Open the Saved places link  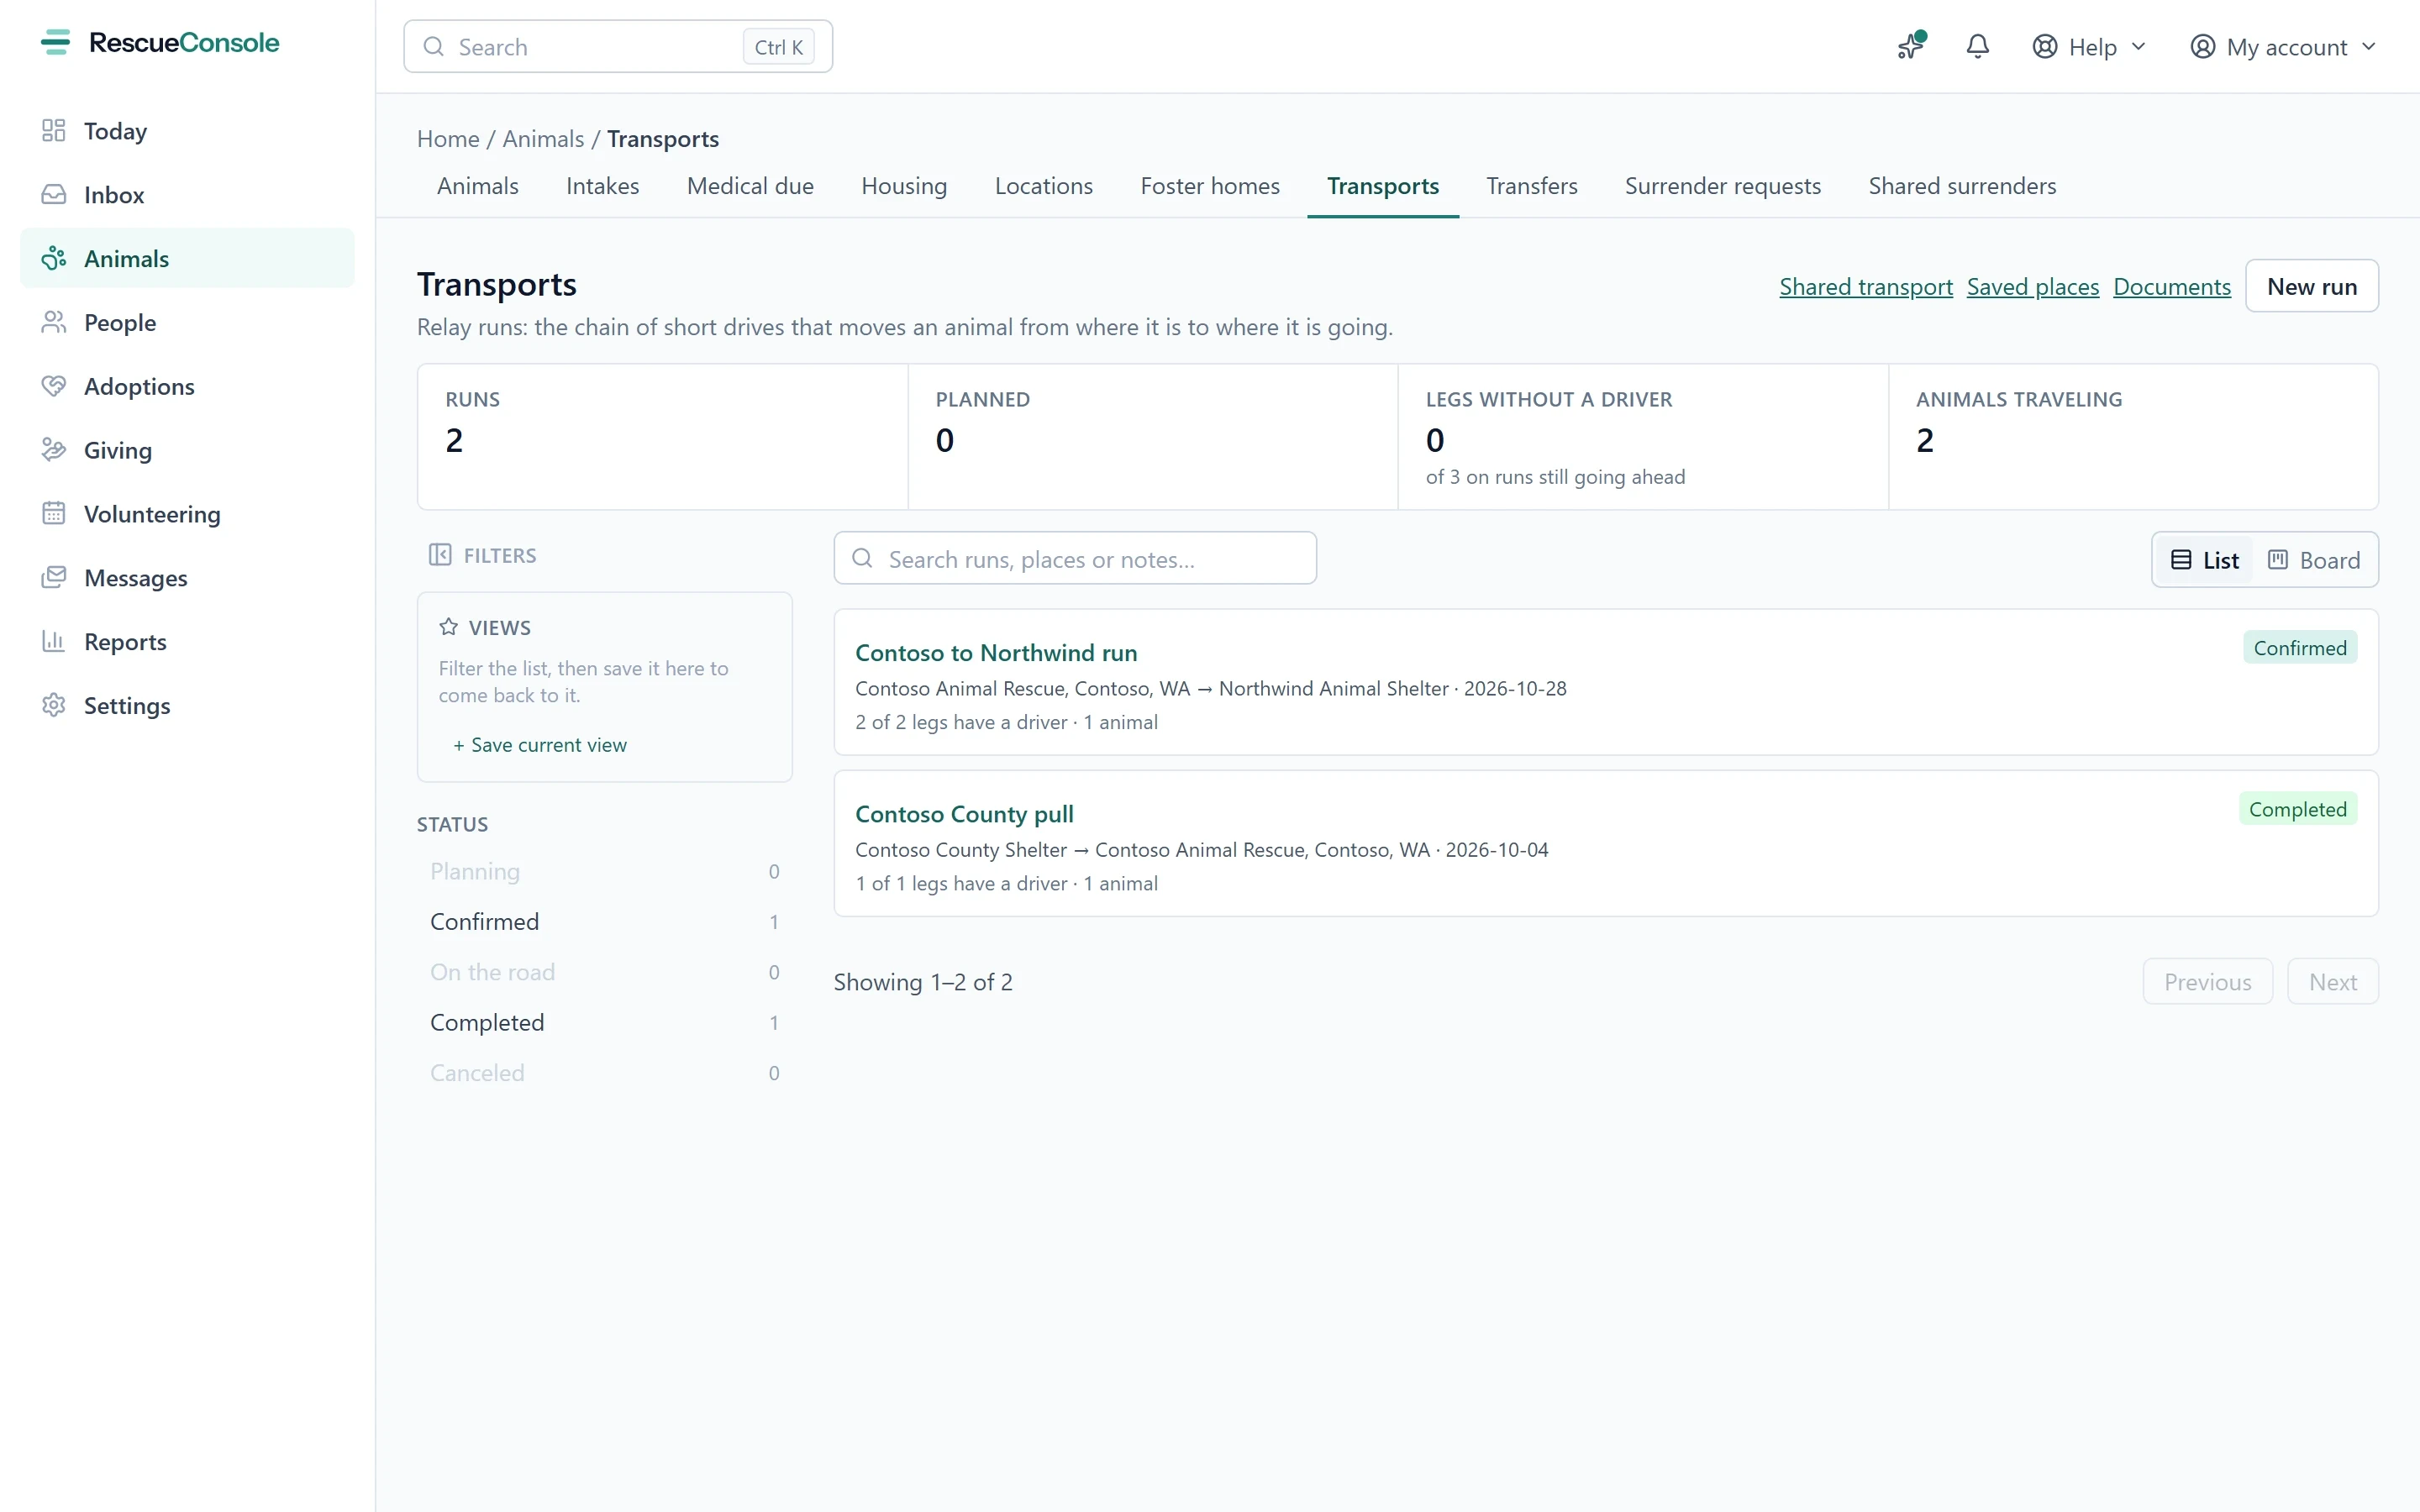pyautogui.click(x=2032, y=287)
